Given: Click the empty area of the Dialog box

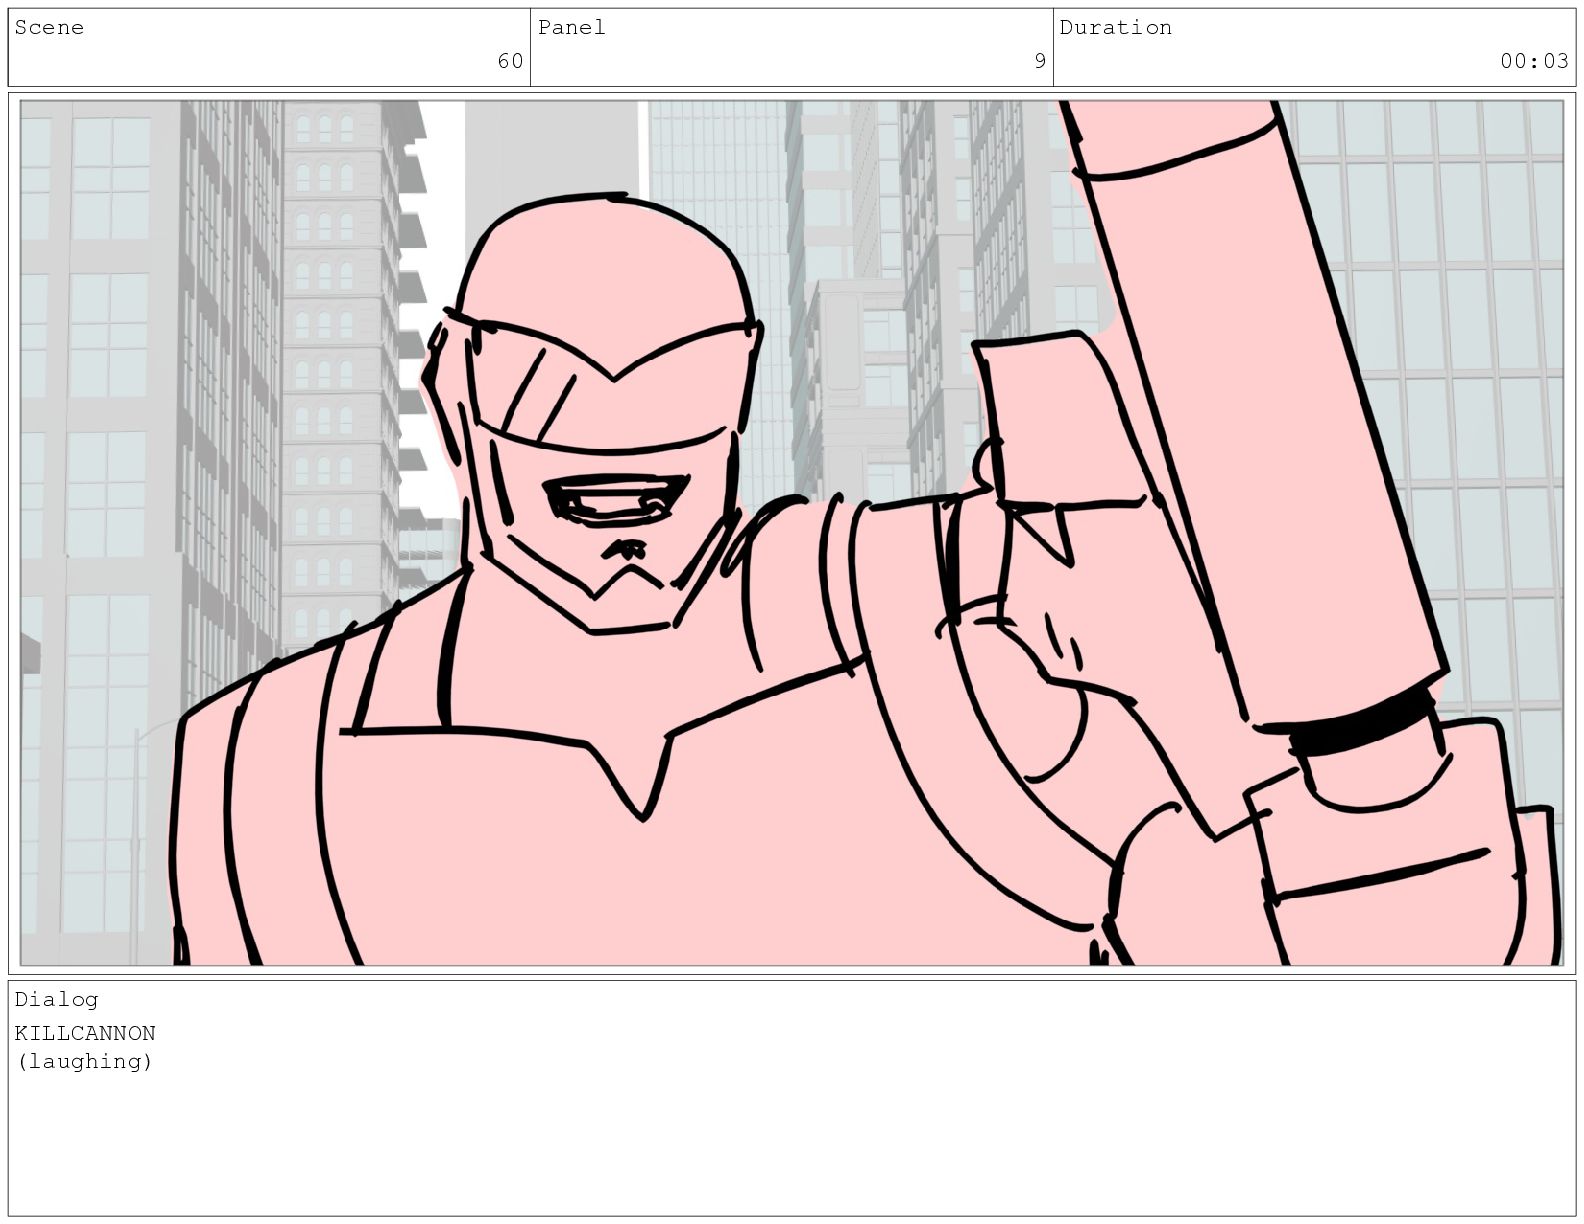Looking at the screenshot, I should tap(800, 1140).
